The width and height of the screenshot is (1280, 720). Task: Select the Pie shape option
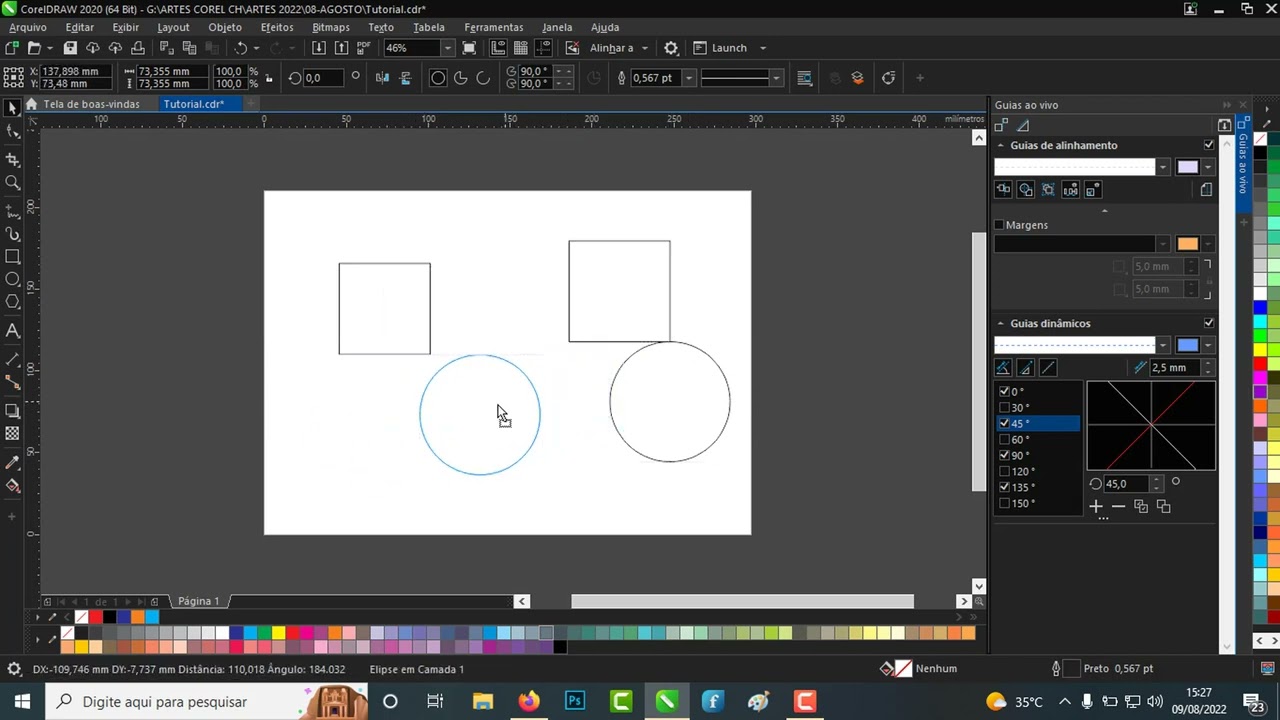(460, 78)
